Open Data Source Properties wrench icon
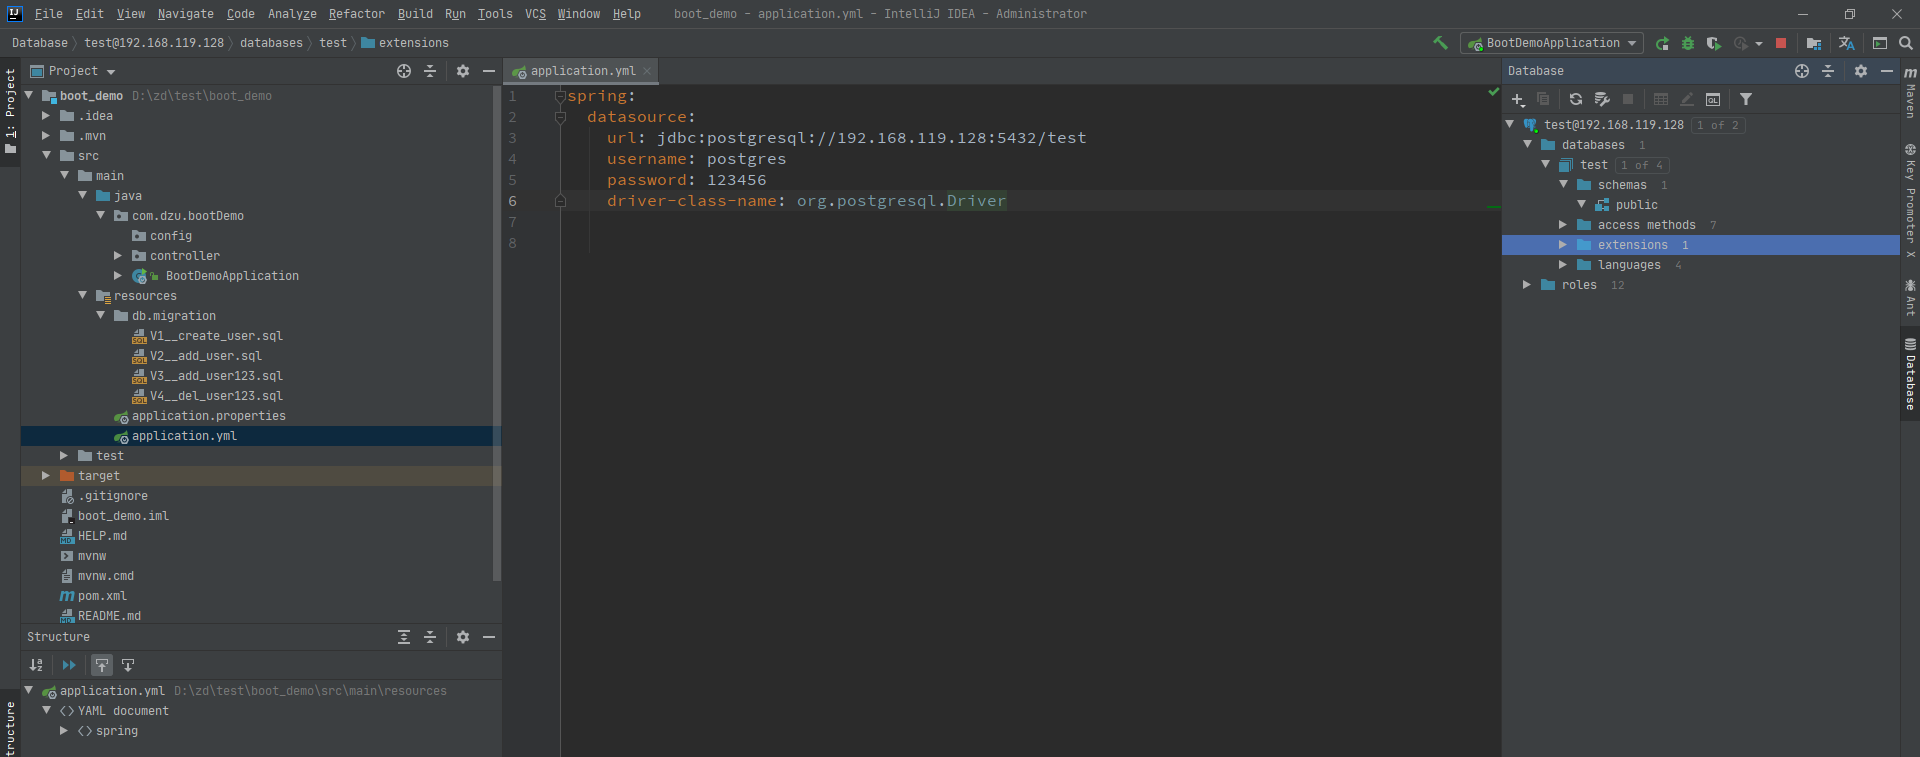The width and height of the screenshot is (1920, 757). pyautogui.click(x=1602, y=99)
